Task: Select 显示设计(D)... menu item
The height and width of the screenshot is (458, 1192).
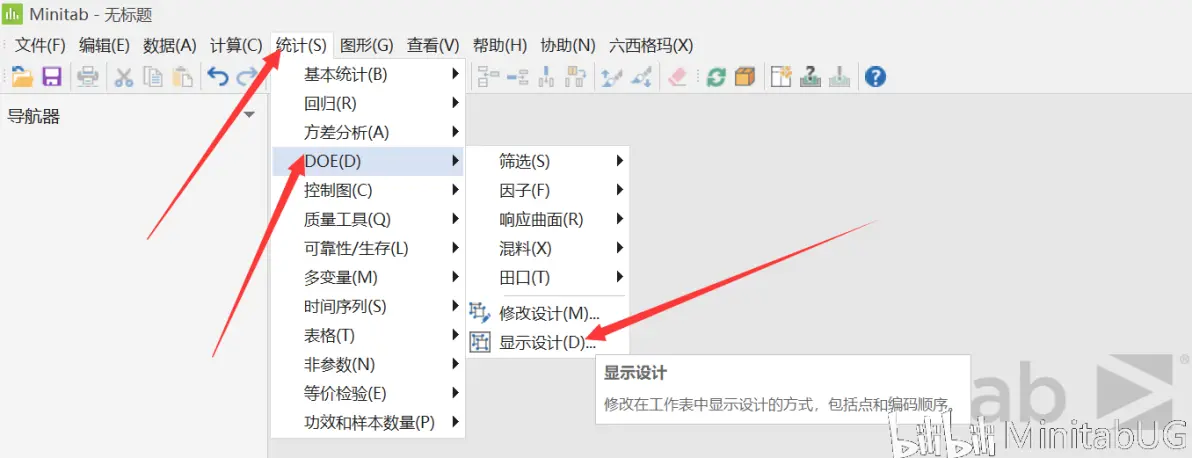Action: 547,343
